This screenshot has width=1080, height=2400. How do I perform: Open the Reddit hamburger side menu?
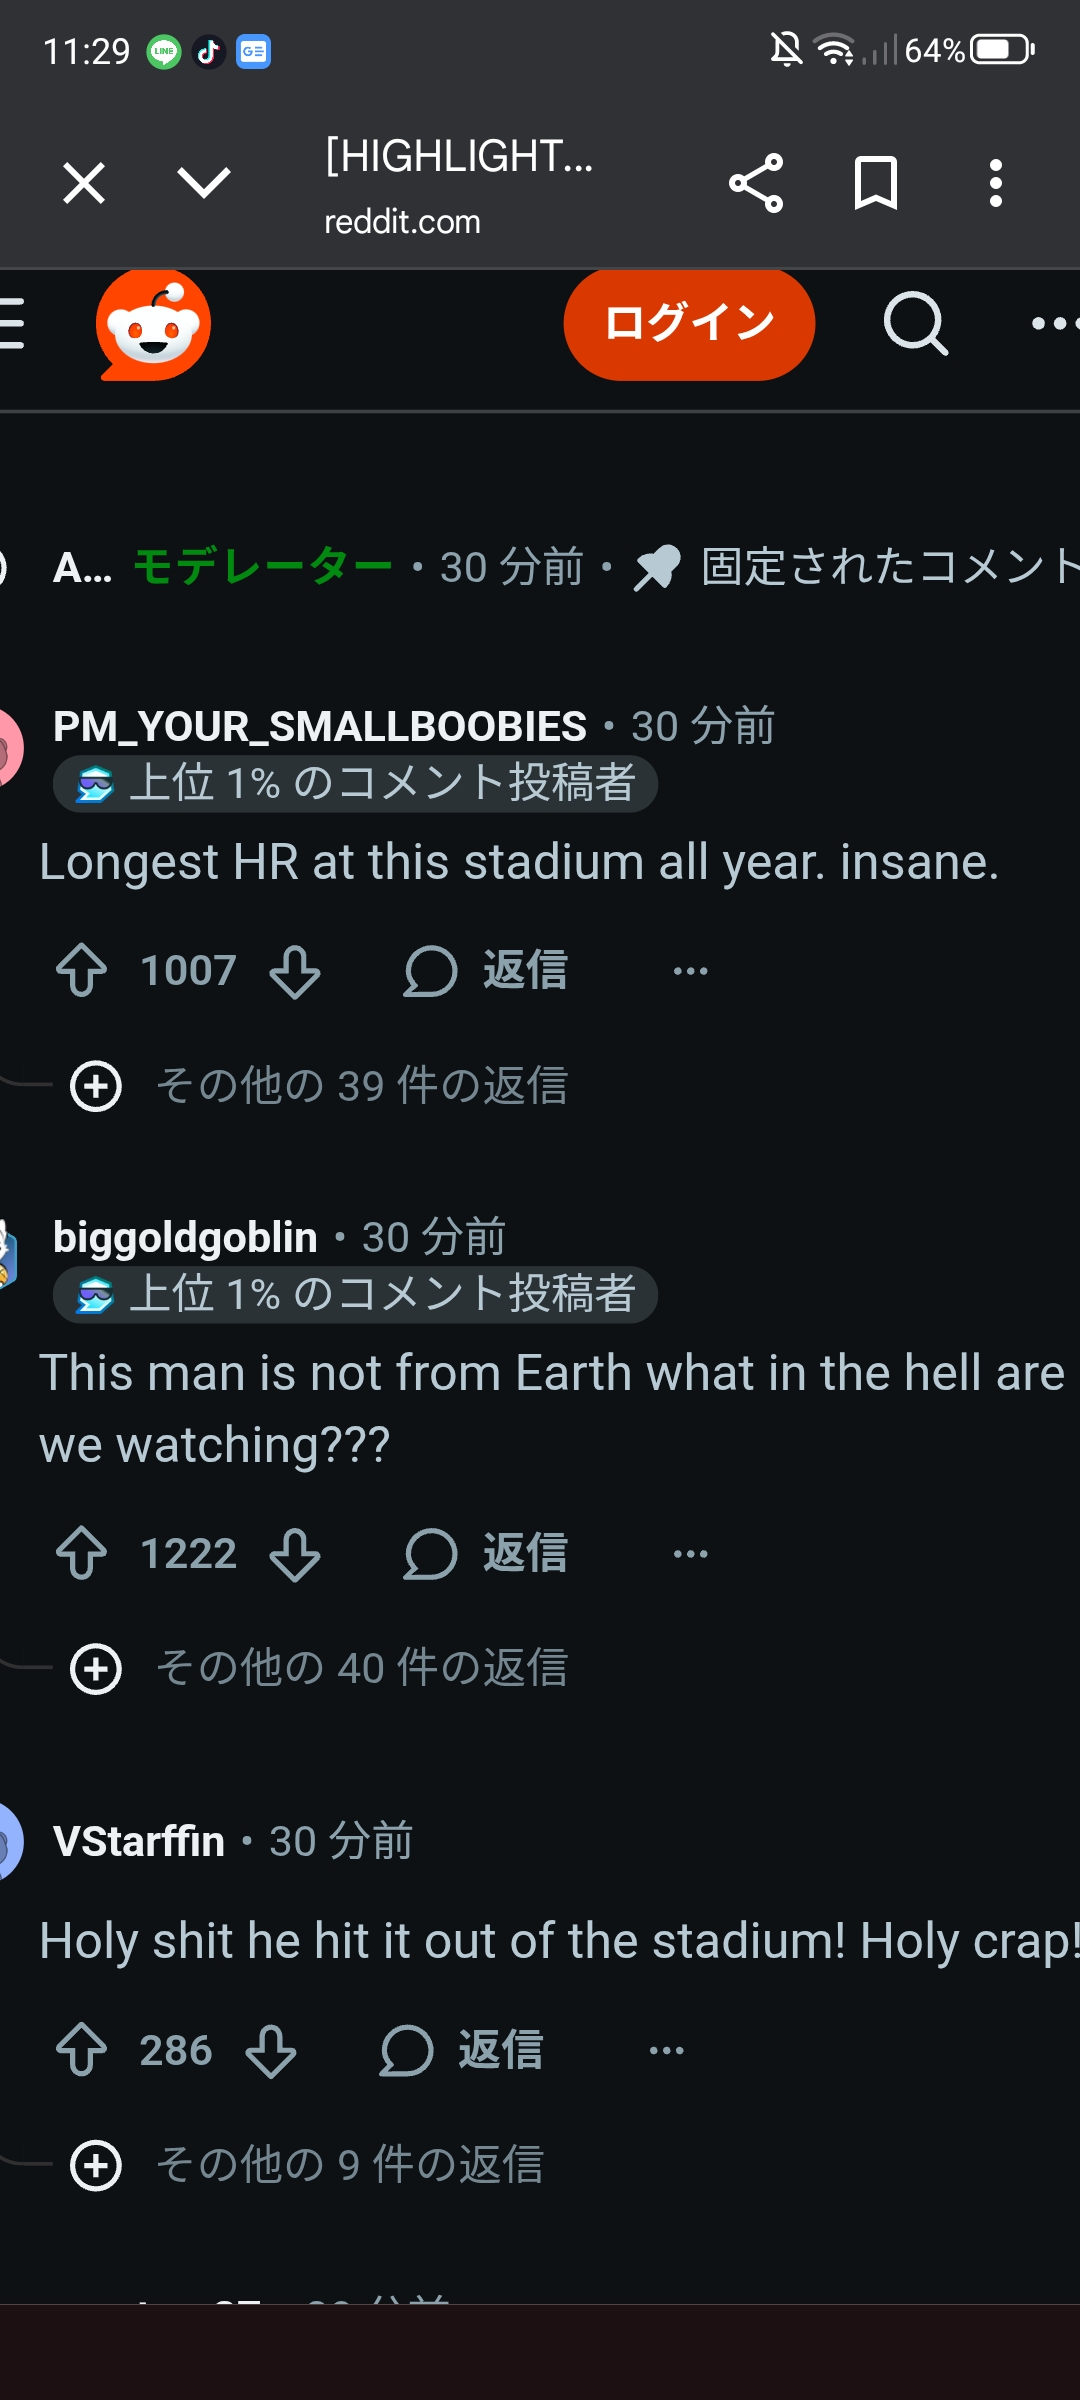[12, 324]
